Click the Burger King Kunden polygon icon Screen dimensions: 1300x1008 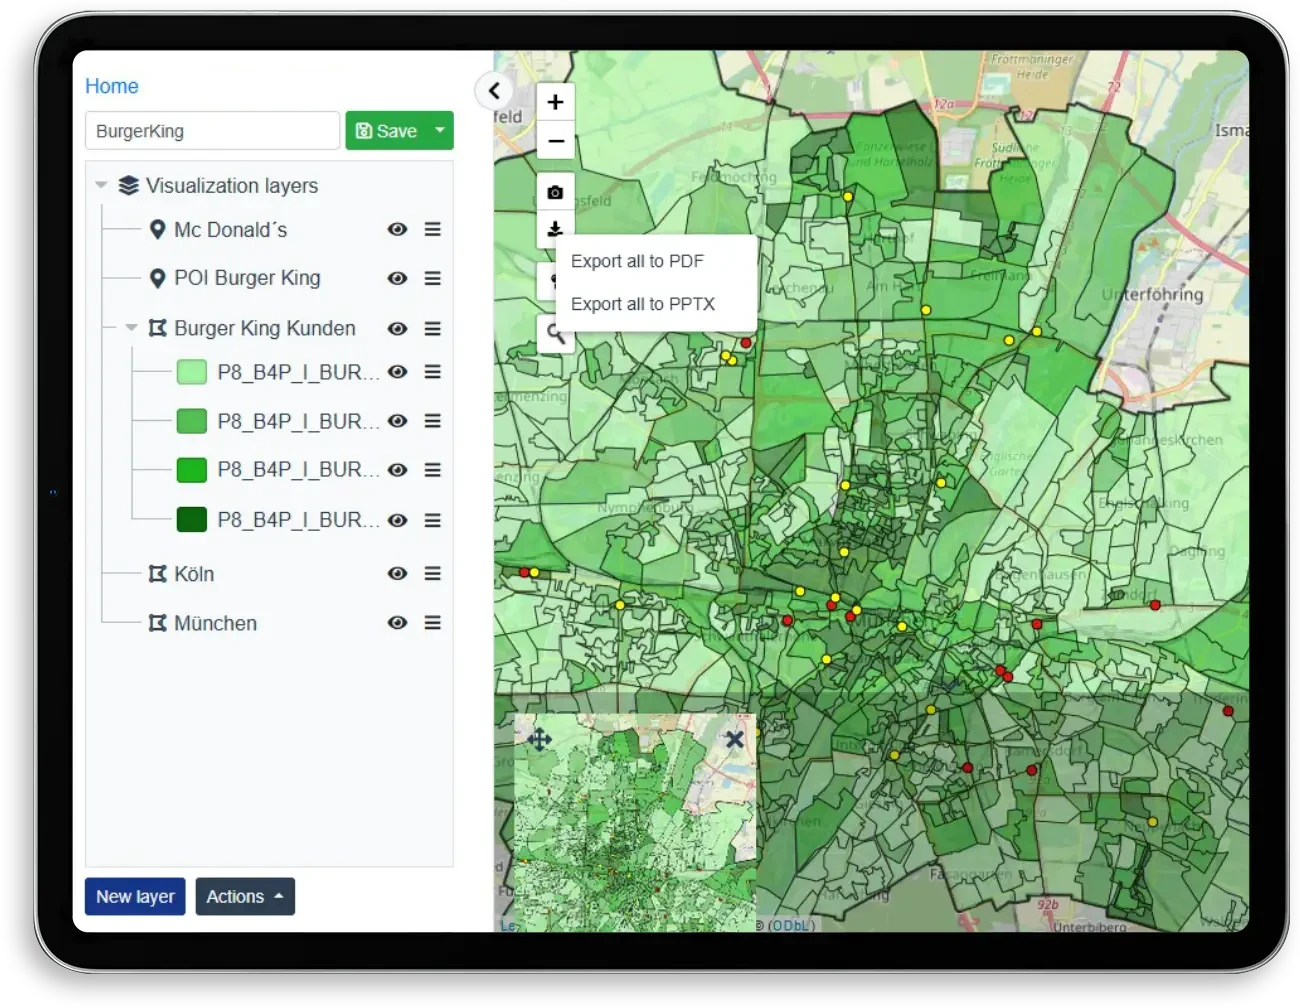(x=157, y=328)
